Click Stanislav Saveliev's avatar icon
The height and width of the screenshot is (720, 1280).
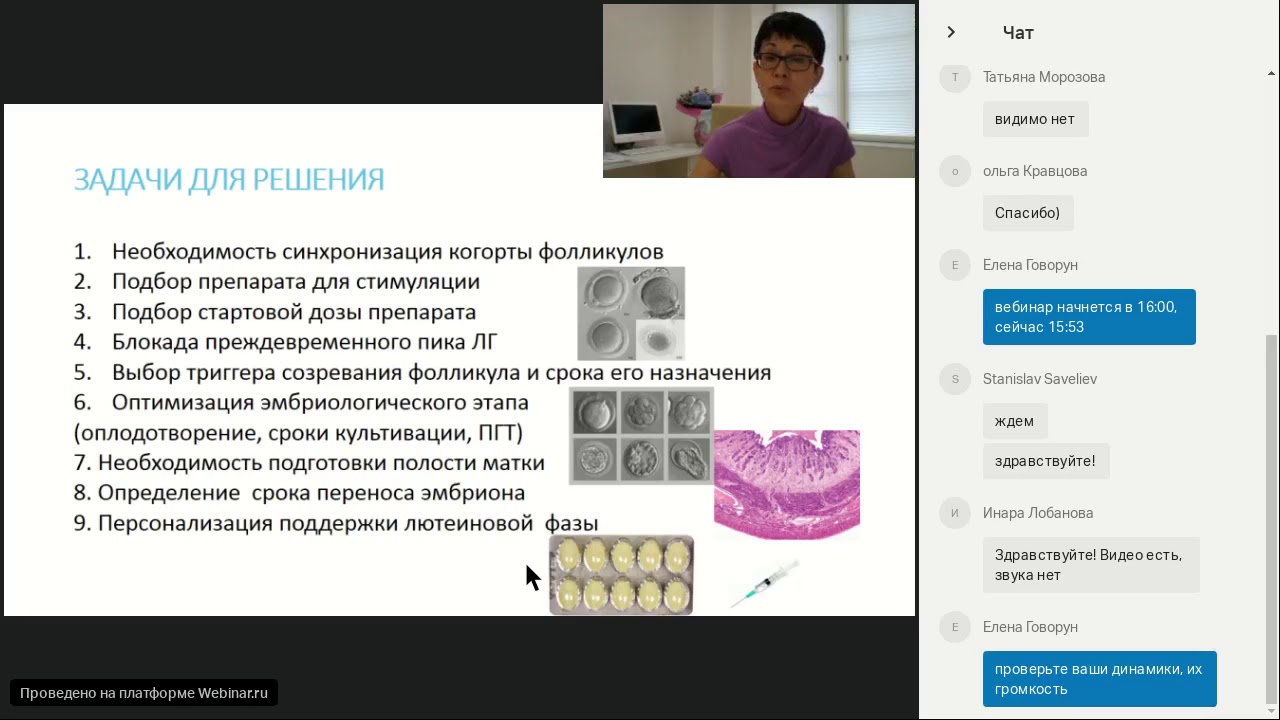tap(955, 379)
